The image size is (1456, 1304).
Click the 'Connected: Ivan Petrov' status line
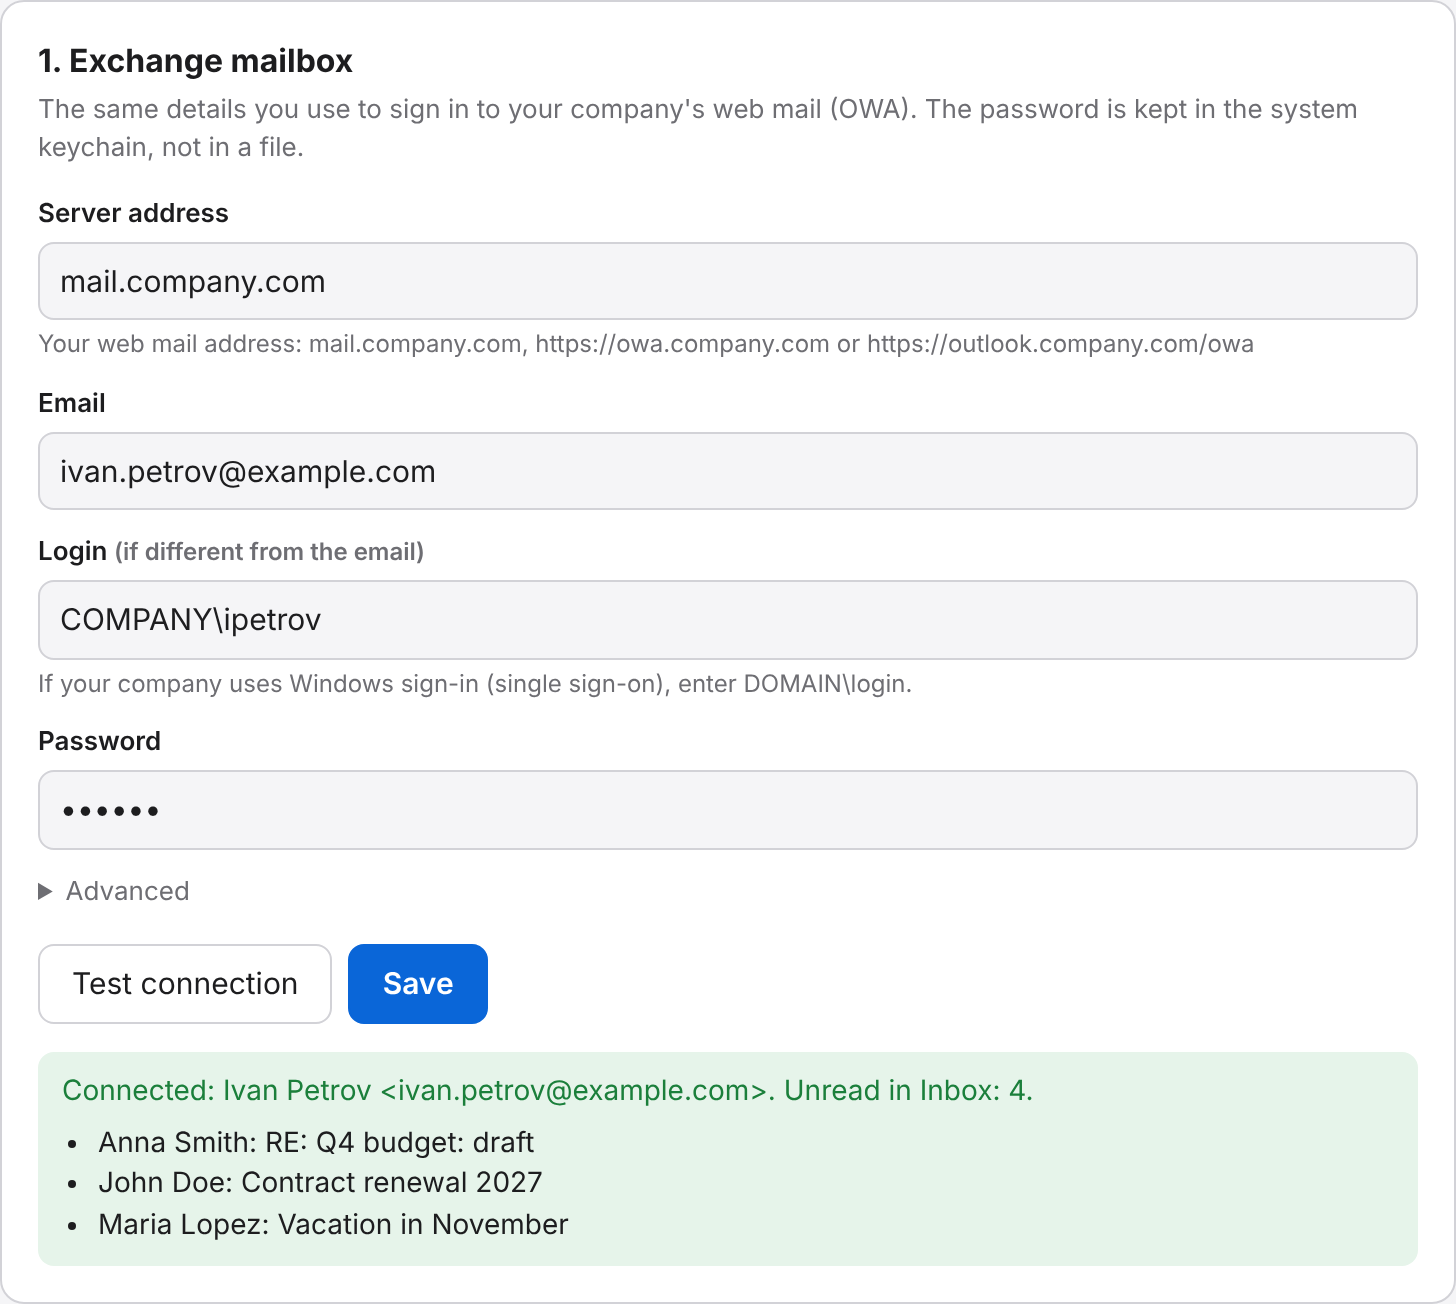547,1090
